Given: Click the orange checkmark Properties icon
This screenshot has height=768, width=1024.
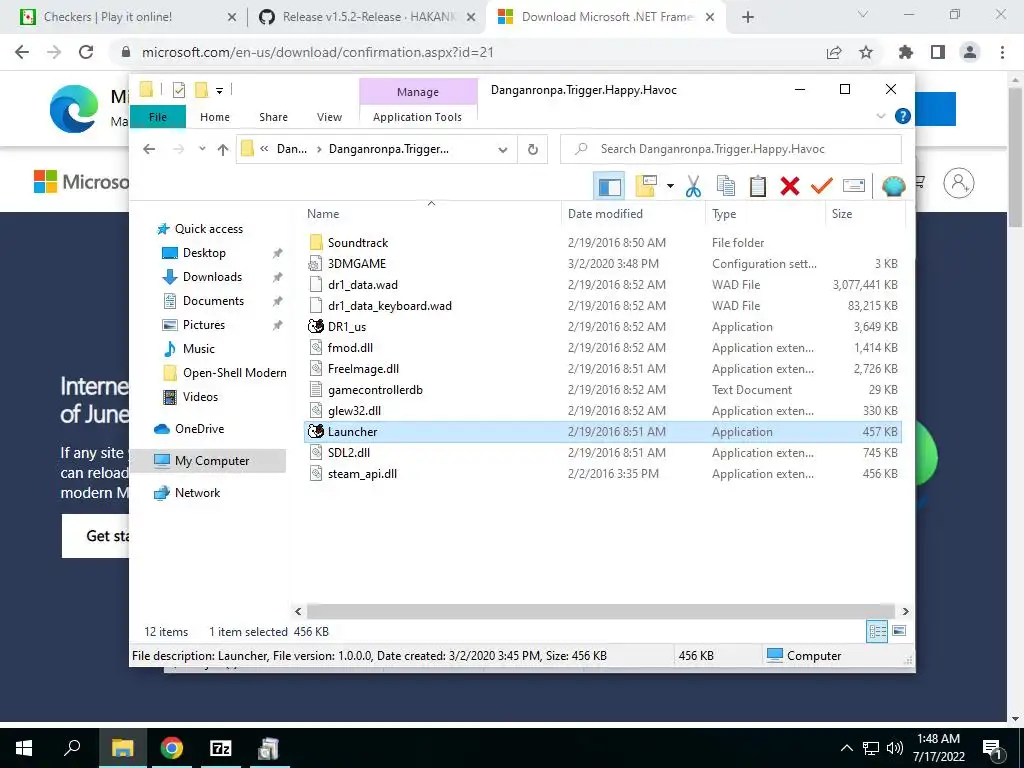Looking at the screenshot, I should (x=822, y=187).
